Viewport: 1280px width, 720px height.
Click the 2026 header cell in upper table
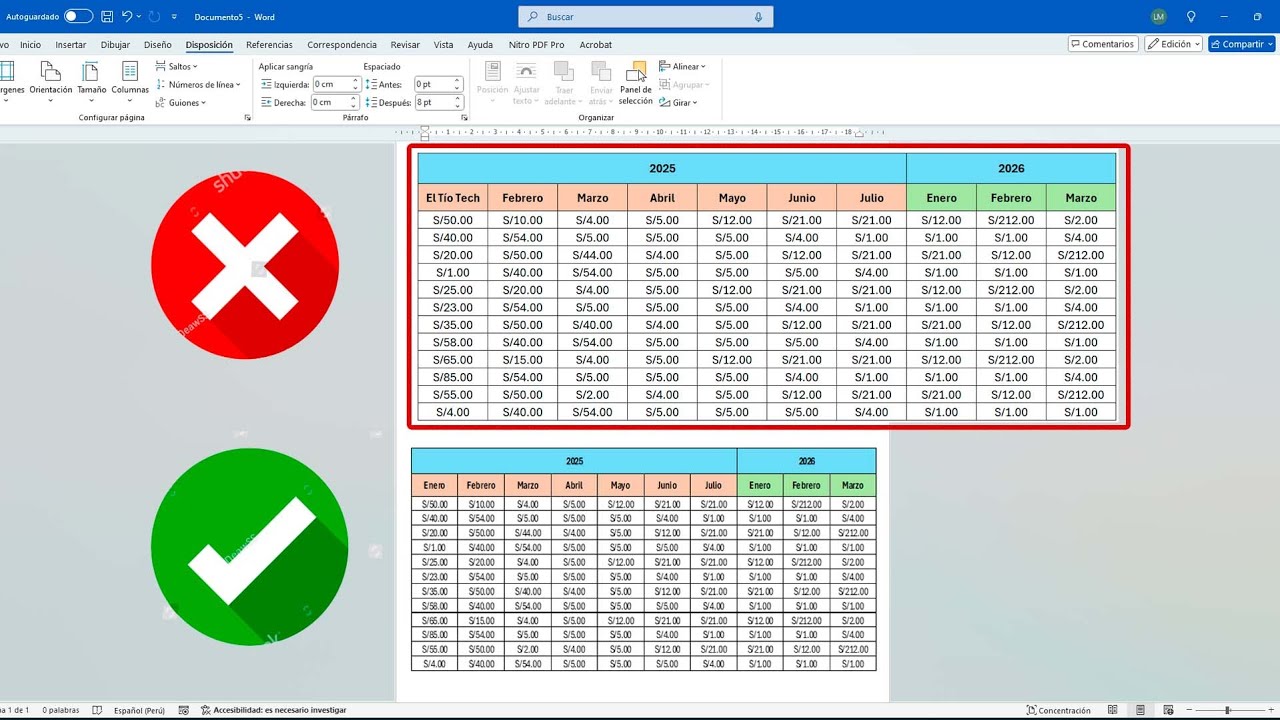click(1011, 168)
